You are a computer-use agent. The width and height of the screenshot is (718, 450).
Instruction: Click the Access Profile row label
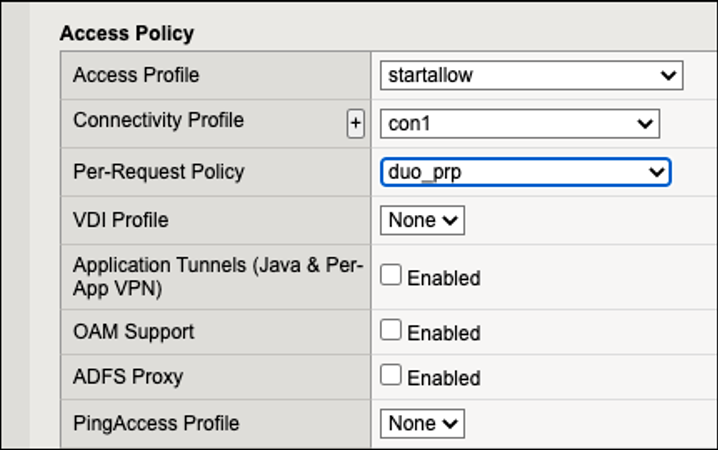click(136, 75)
